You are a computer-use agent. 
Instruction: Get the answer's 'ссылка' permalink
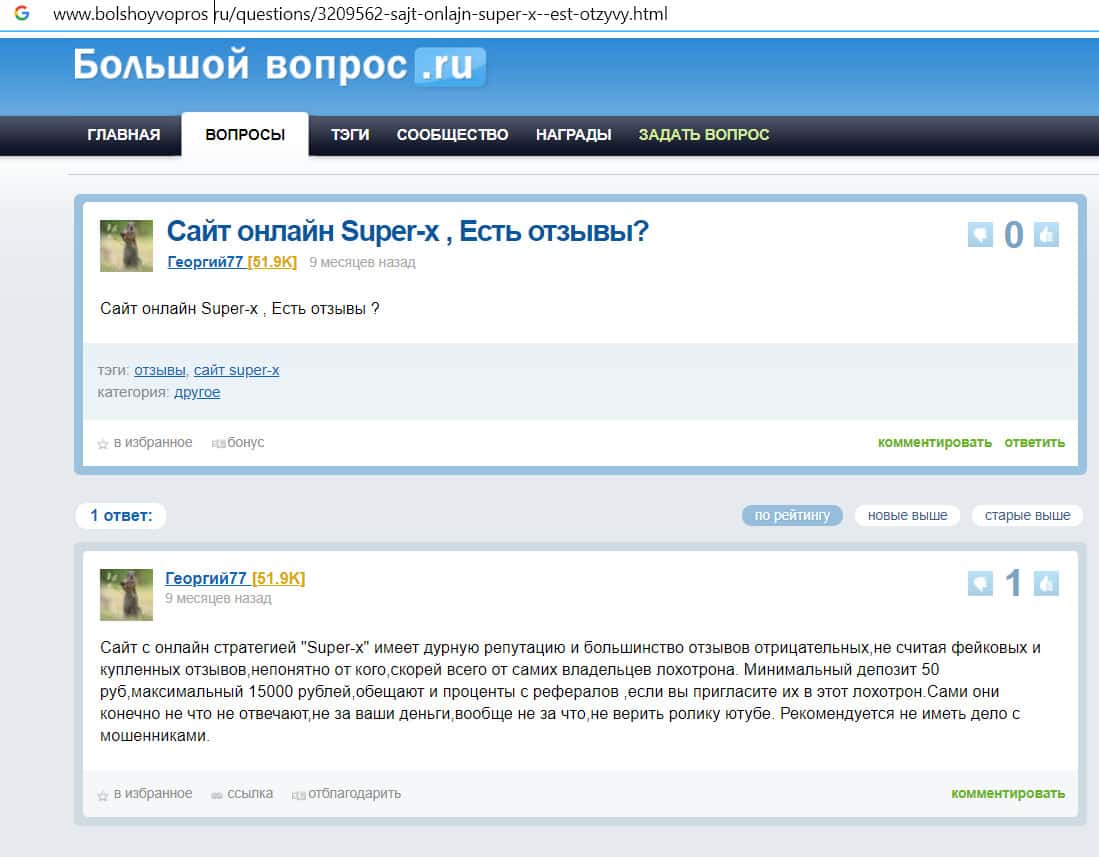click(243, 793)
